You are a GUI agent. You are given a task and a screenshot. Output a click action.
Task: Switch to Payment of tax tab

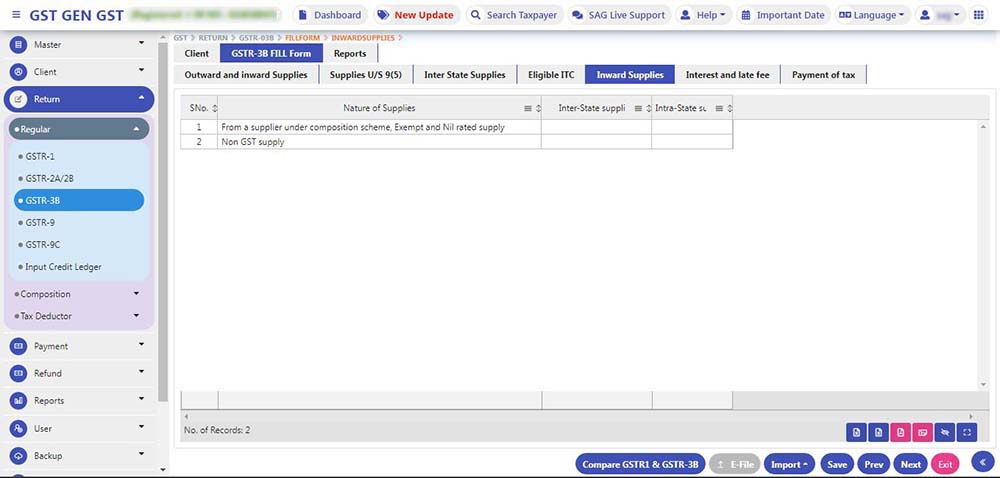[x=823, y=75]
